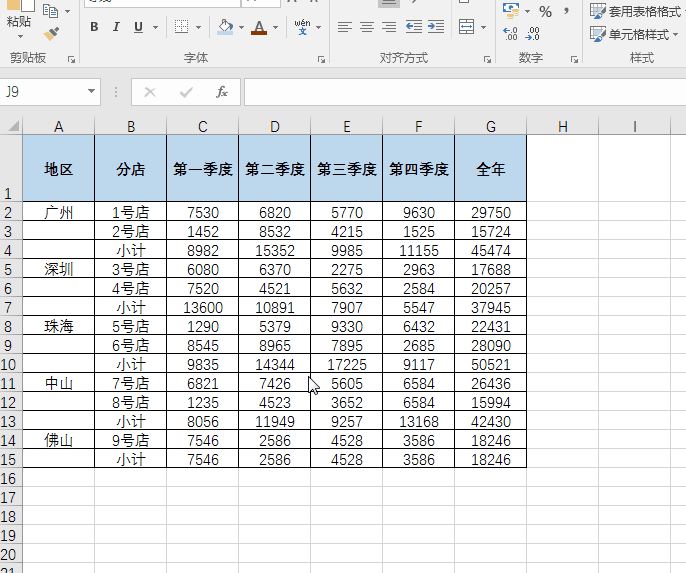The width and height of the screenshot is (686, 573).
Task: Select cell with 3号店
Action: pyautogui.click(x=130, y=269)
